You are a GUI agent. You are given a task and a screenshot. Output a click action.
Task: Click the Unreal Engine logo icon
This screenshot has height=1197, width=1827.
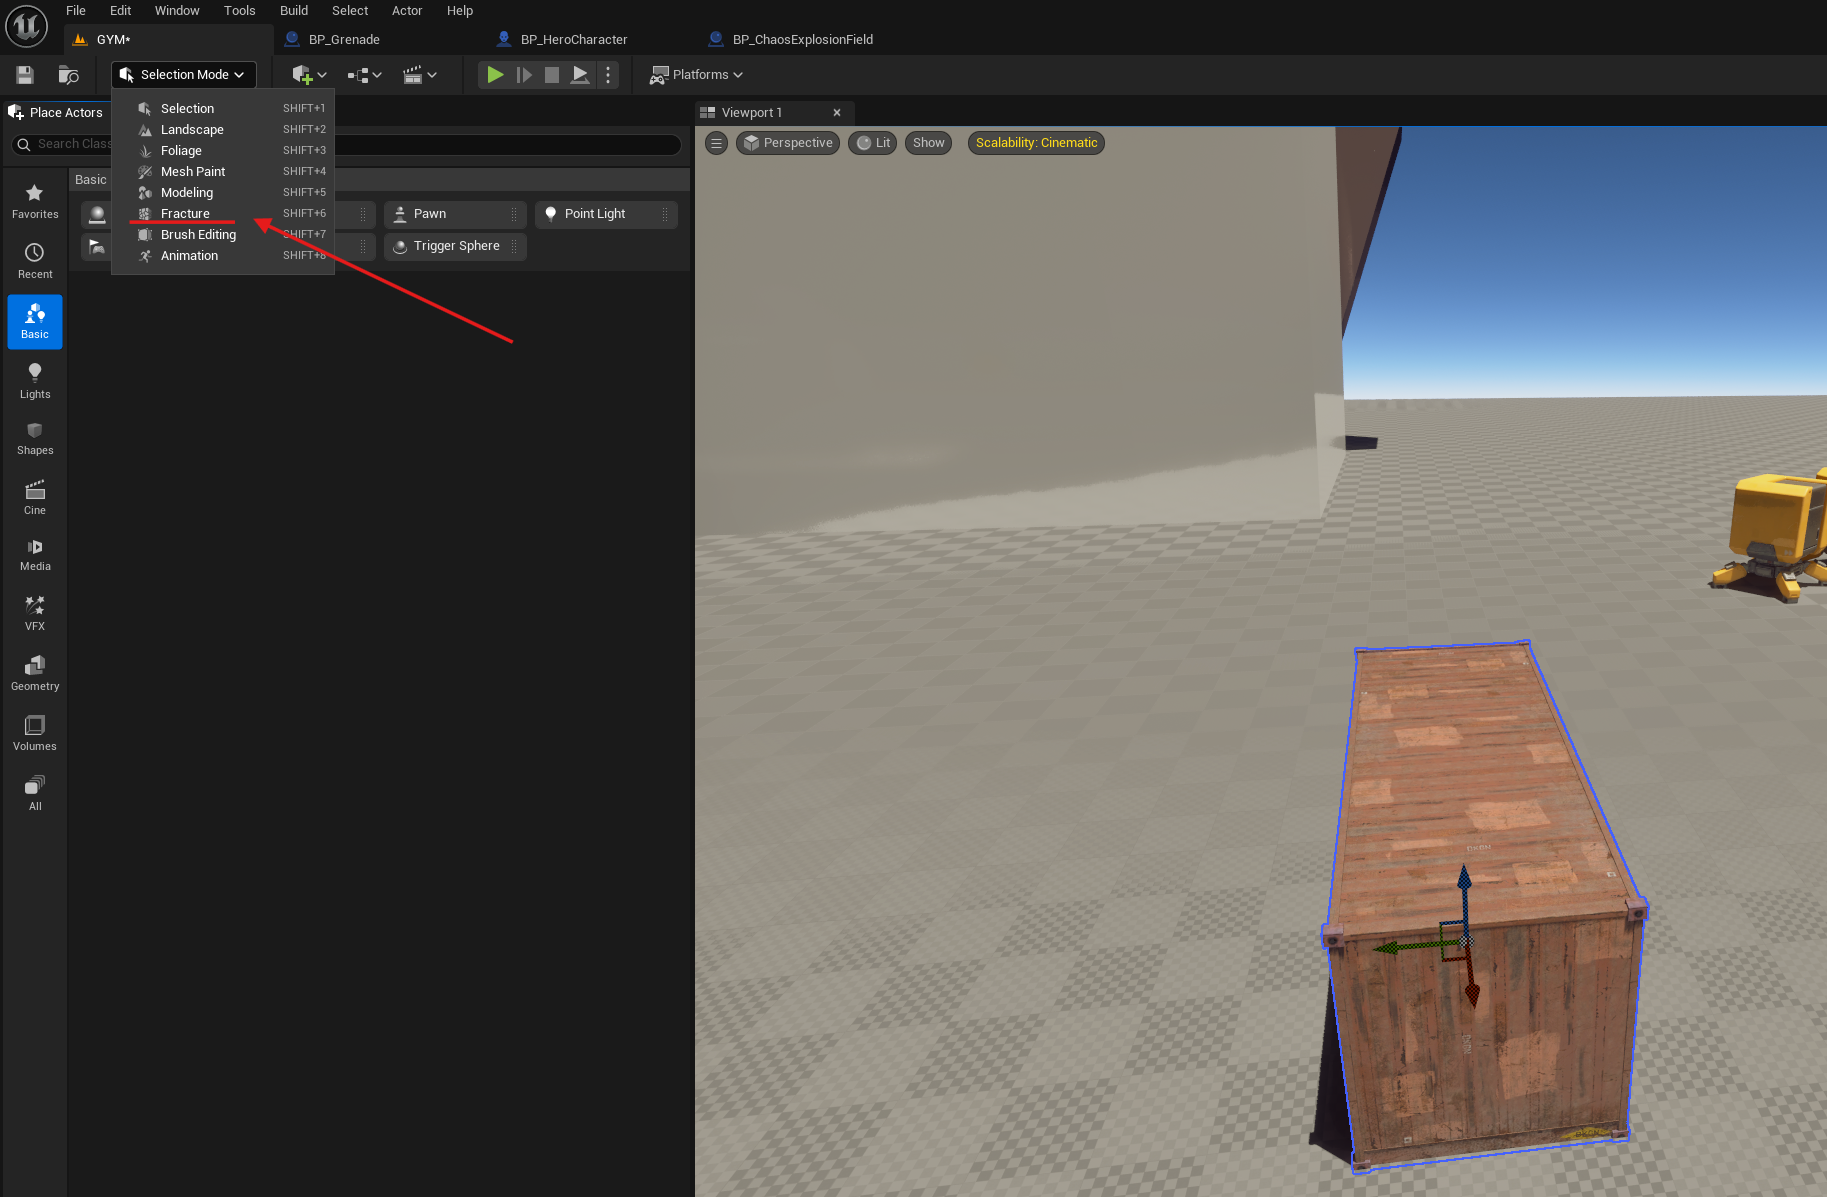pos(27,26)
